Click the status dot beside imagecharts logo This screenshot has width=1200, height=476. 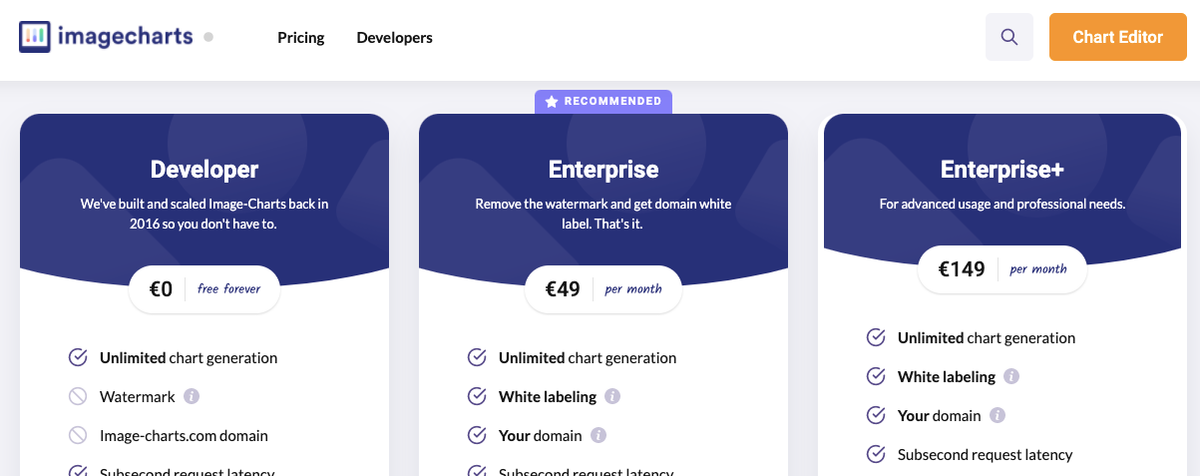coord(208,37)
